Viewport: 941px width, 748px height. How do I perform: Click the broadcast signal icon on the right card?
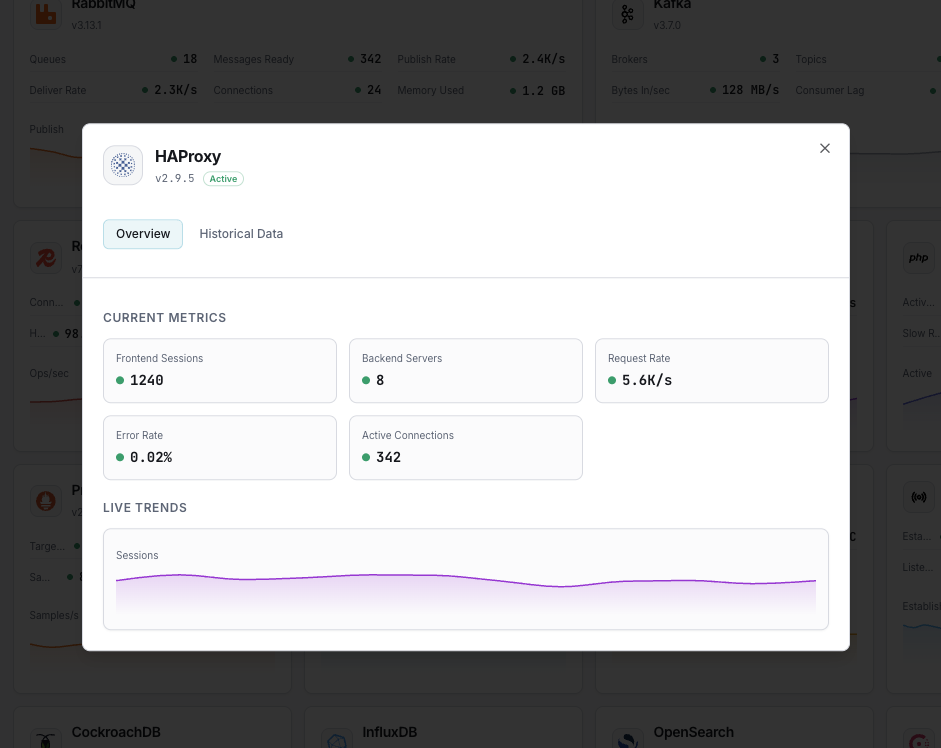(917, 497)
